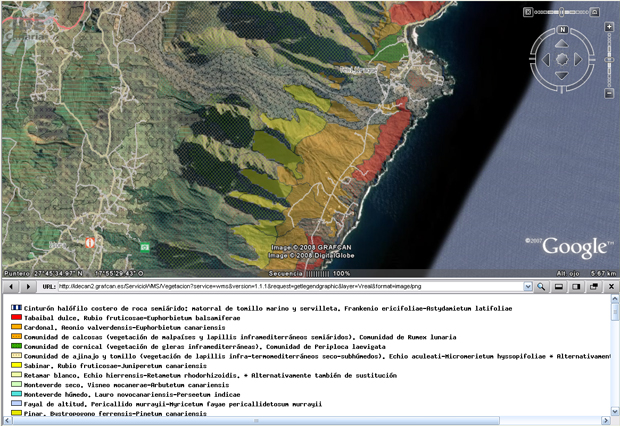Screen dimensions: 620x426
Task: Click the 'Comunidad de calcosas' legend text
Action: pos(240,337)
